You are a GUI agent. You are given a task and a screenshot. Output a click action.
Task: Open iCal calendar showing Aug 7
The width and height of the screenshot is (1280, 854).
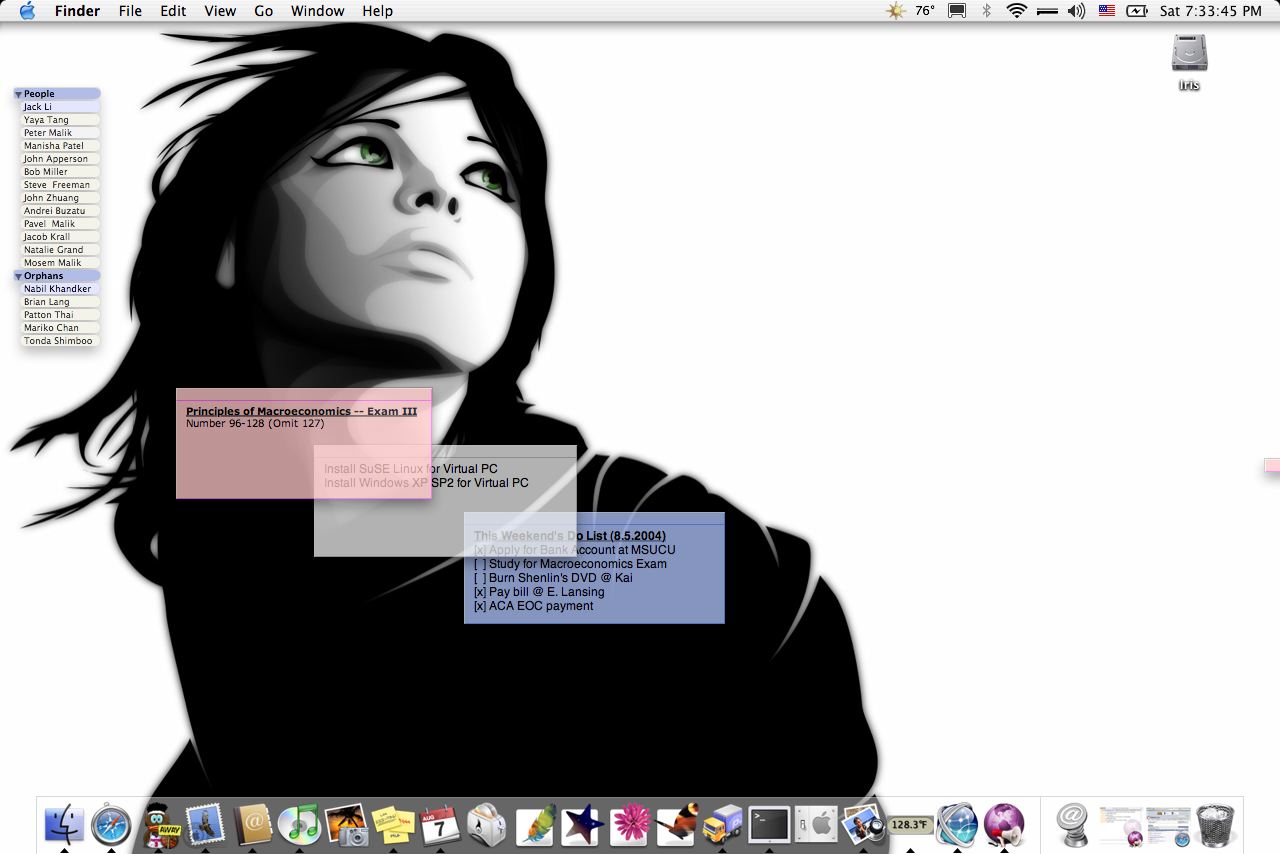pyautogui.click(x=440, y=825)
